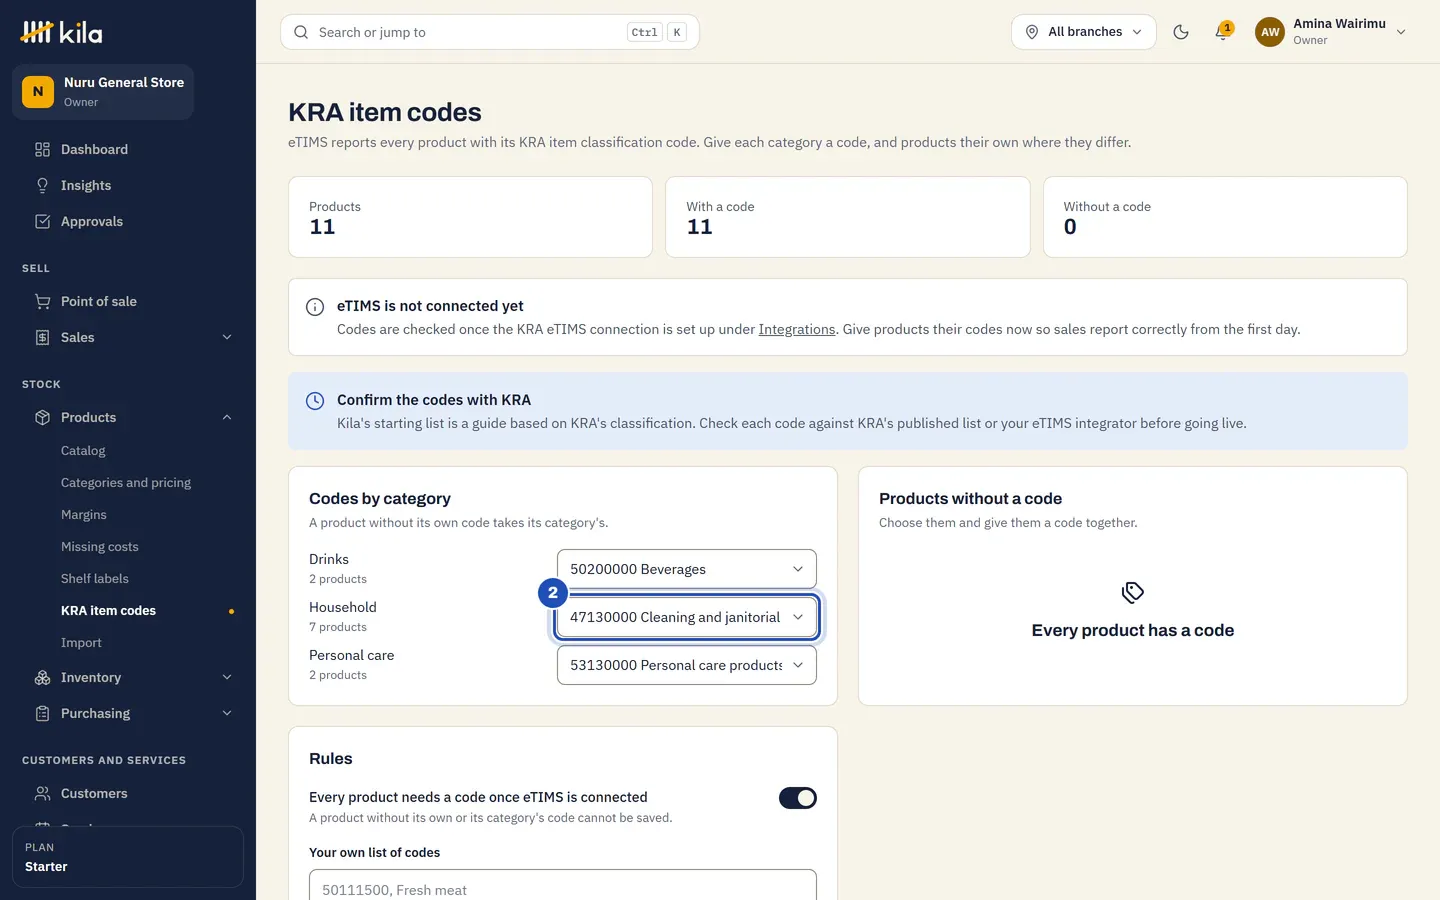Viewport: 1440px width, 900px height.
Task: Follow the Integrations link
Action: [x=797, y=329]
